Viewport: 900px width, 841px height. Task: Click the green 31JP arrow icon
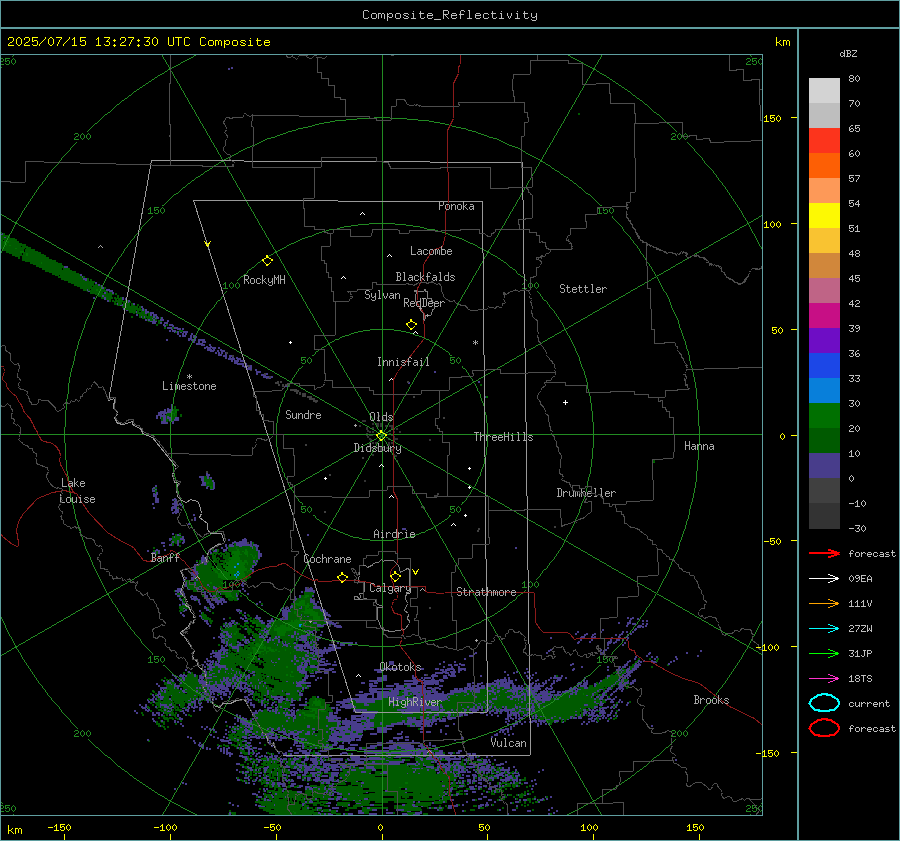[x=824, y=653]
